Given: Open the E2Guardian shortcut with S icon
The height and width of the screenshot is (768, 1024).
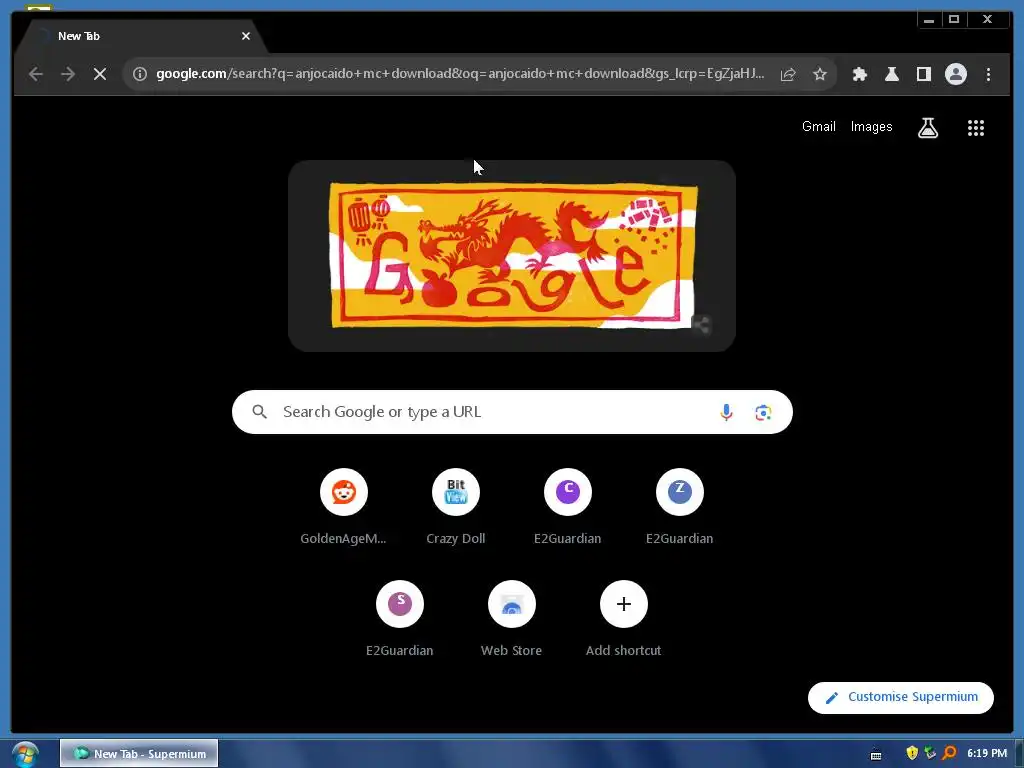Looking at the screenshot, I should tap(400, 618).
